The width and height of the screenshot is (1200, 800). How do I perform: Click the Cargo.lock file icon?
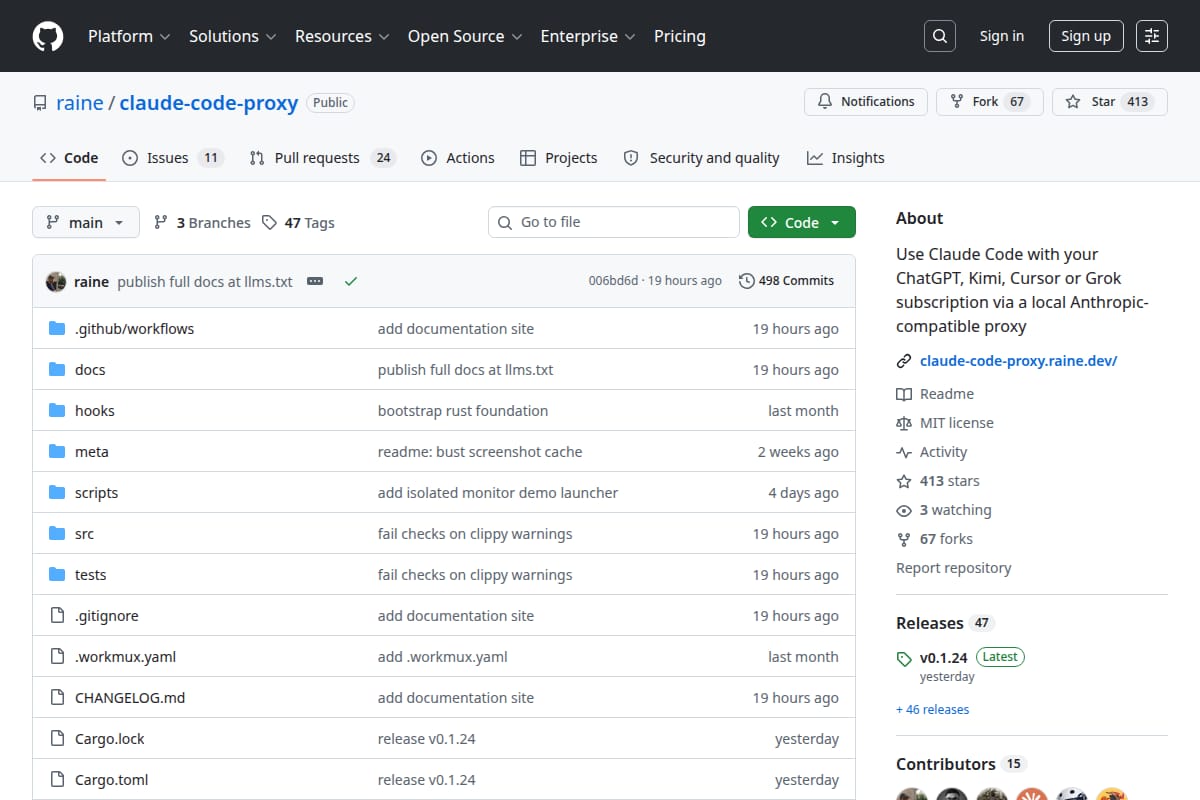[x=57, y=739]
